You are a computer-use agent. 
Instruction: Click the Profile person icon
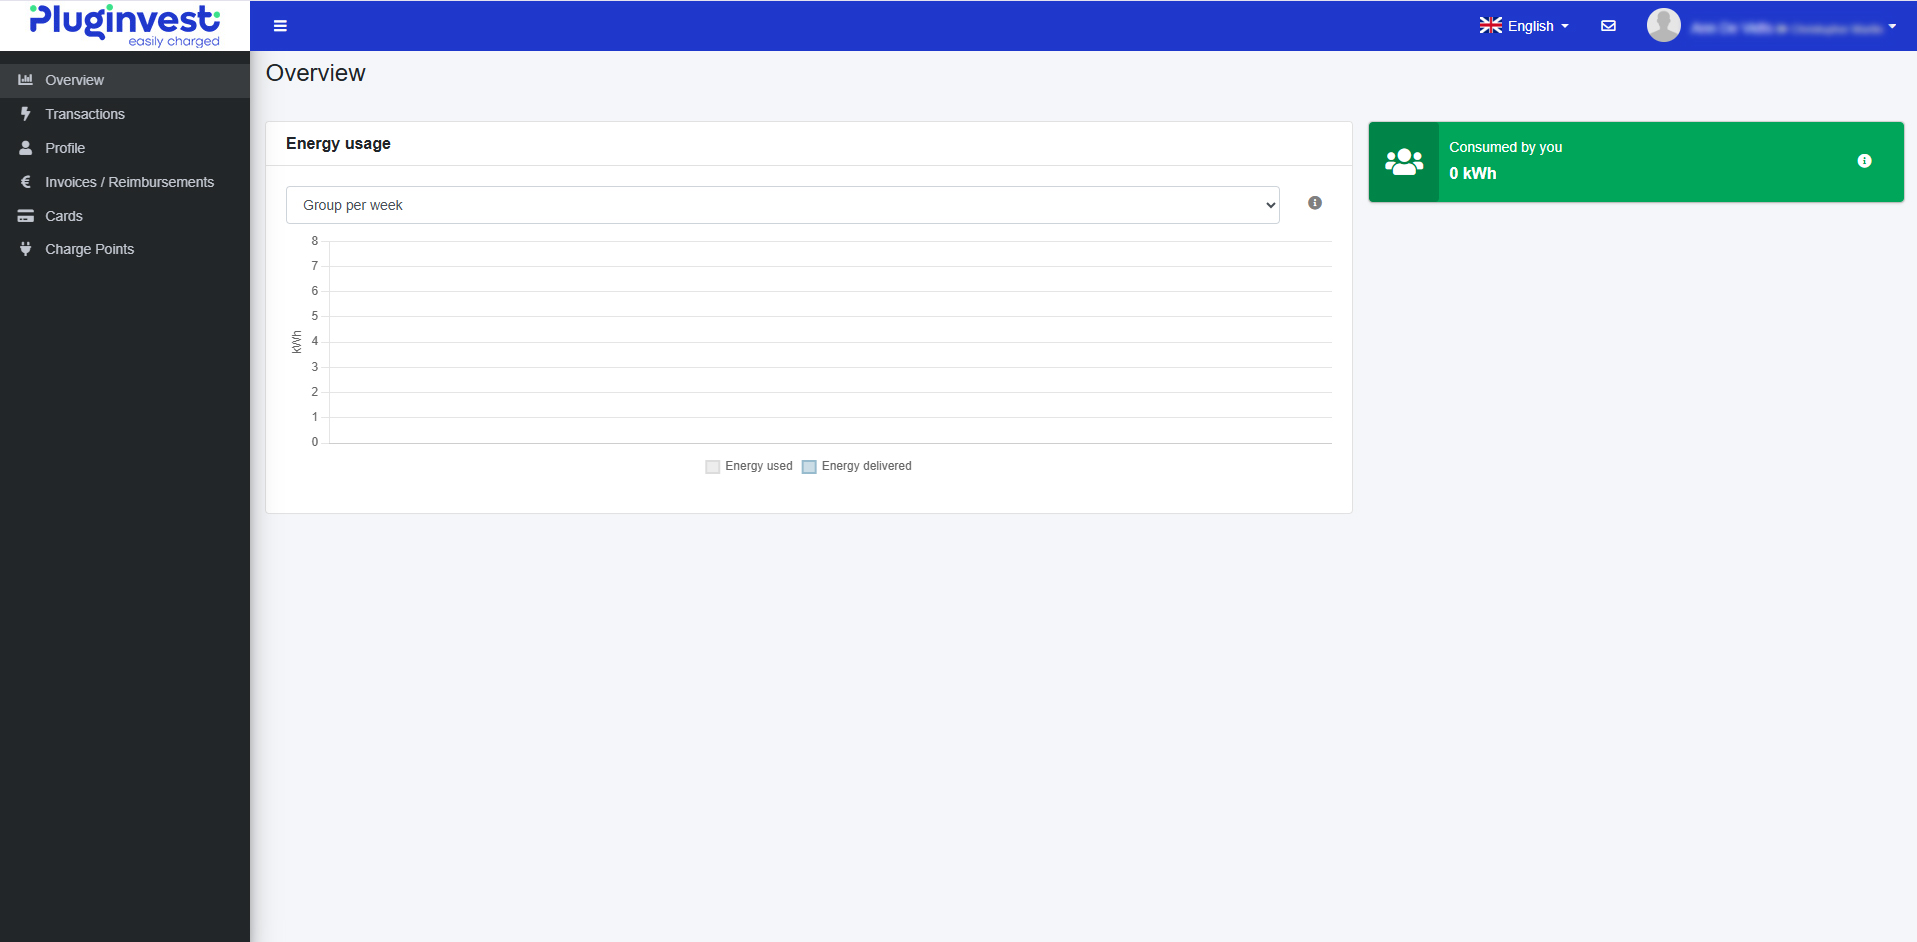pyautogui.click(x=26, y=148)
